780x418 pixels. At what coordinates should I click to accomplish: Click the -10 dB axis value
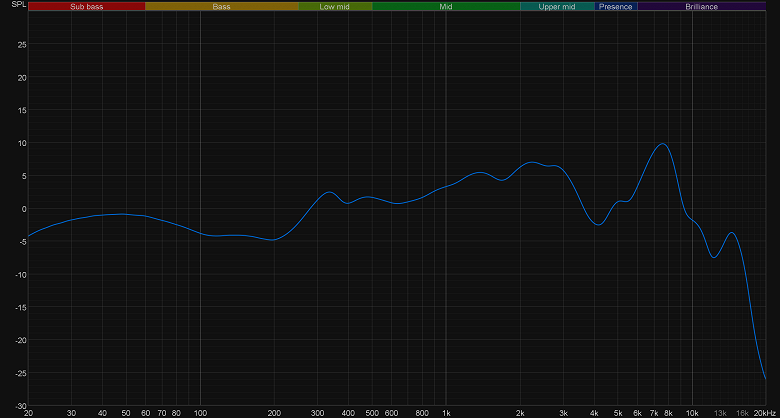[x=20, y=275]
